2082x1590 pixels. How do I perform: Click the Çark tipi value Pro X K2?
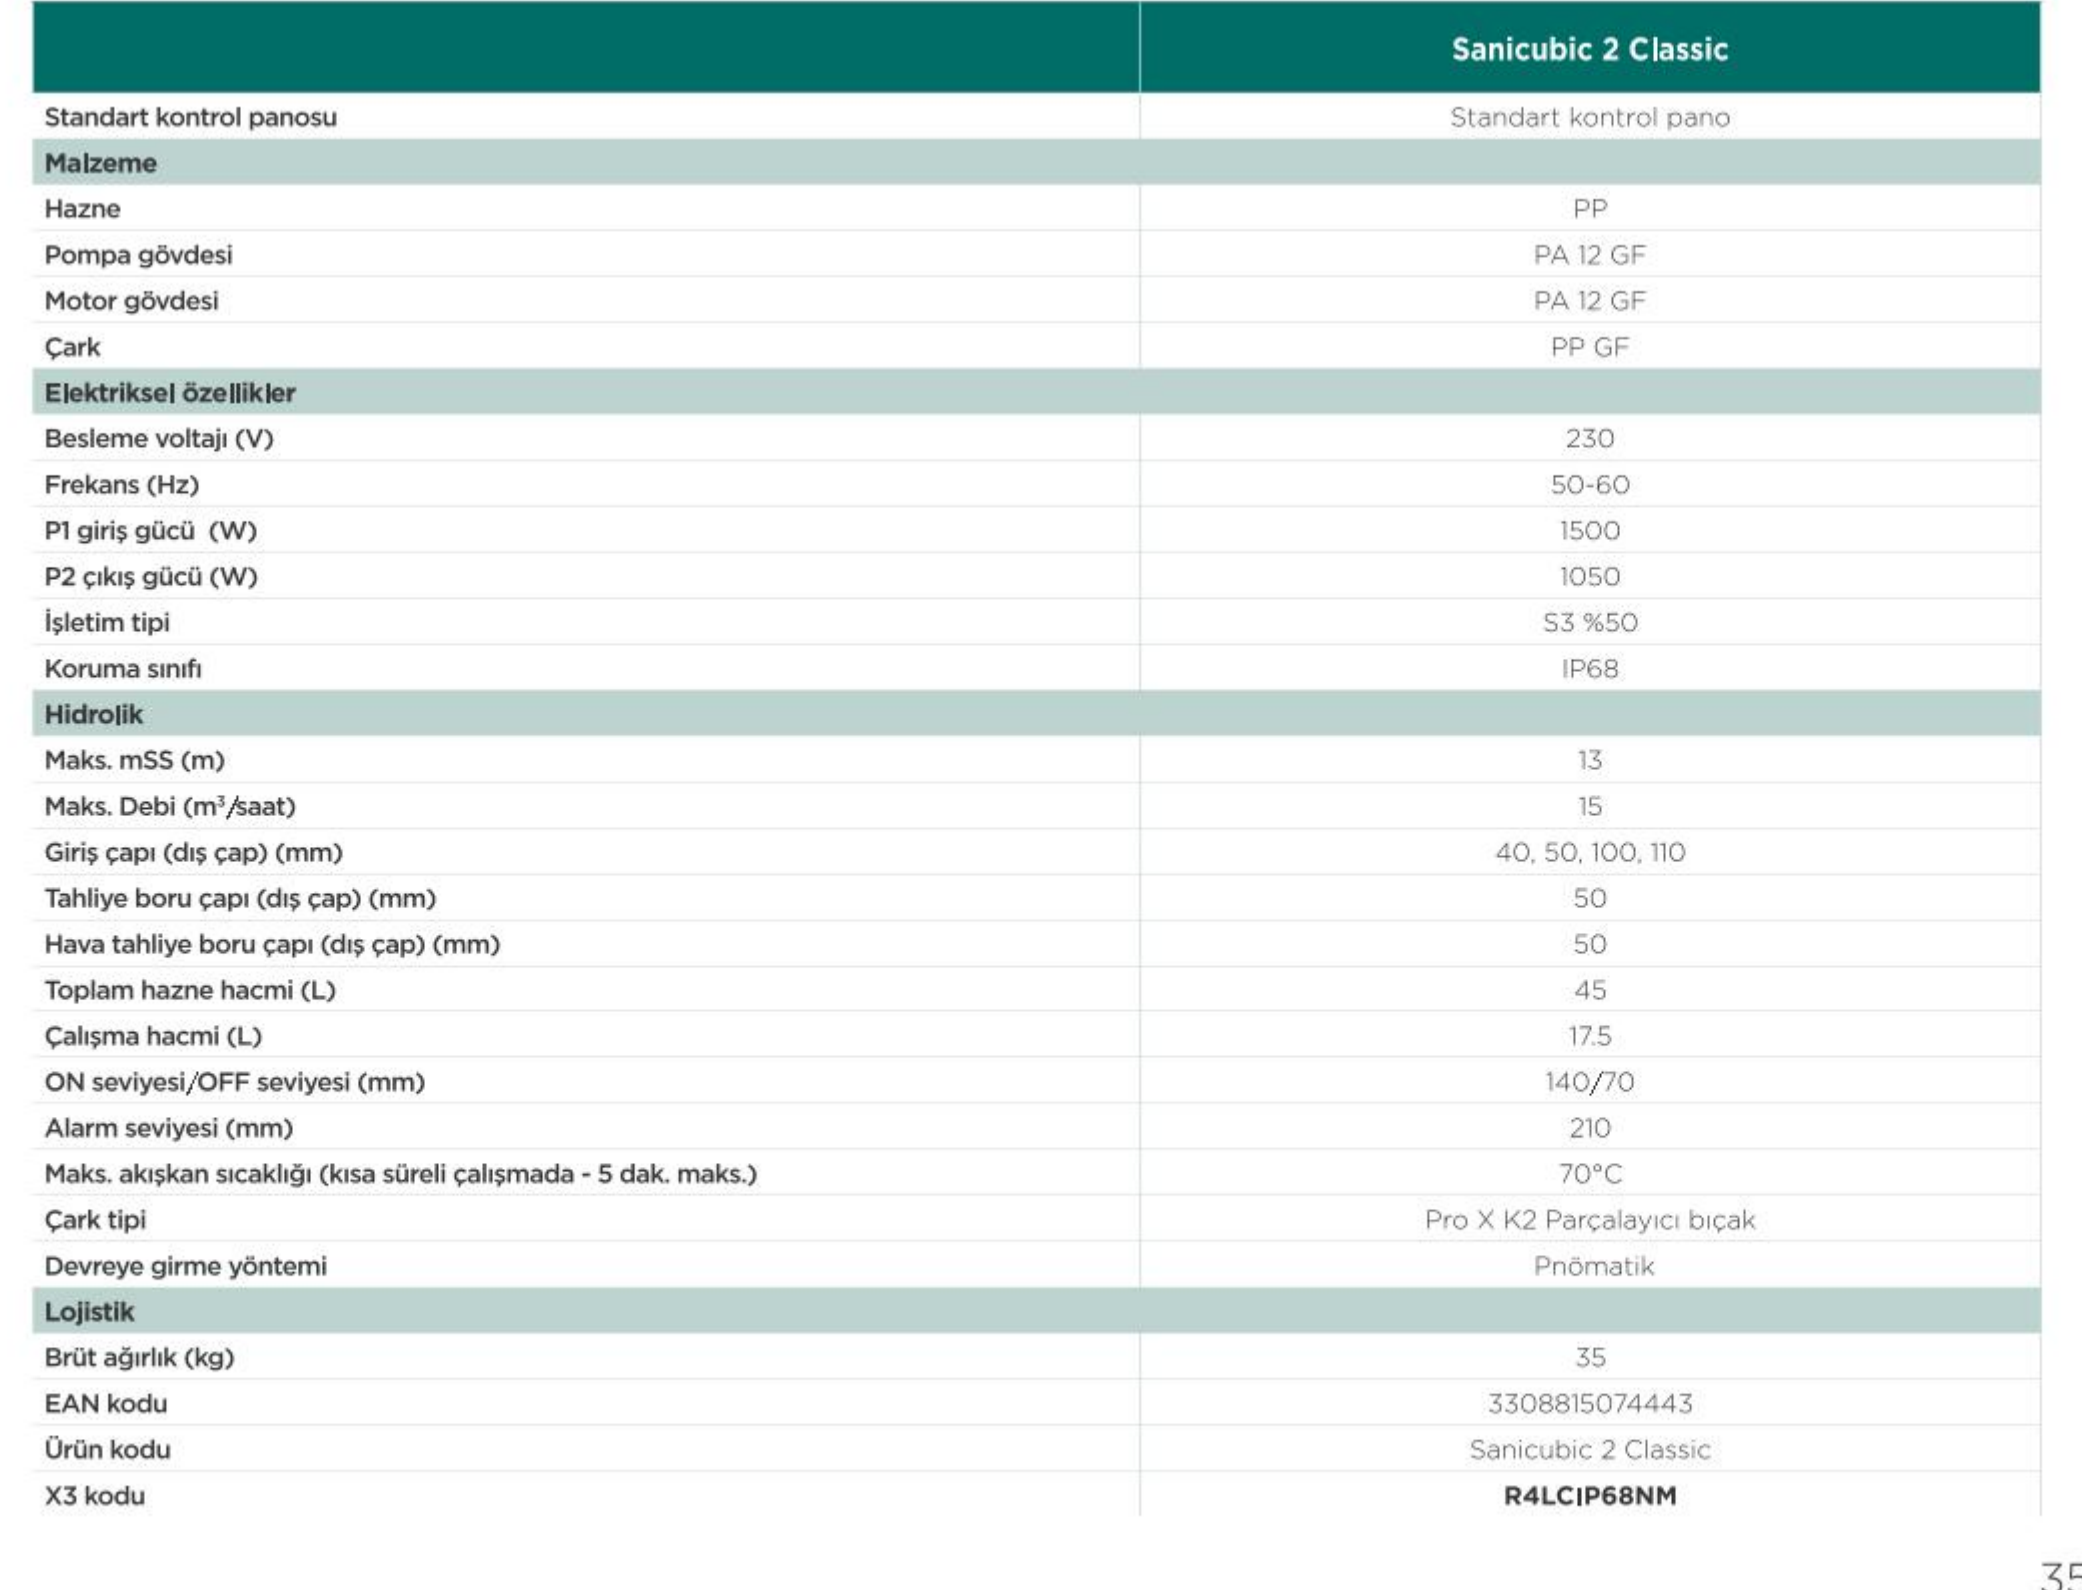pyautogui.click(x=1590, y=1220)
